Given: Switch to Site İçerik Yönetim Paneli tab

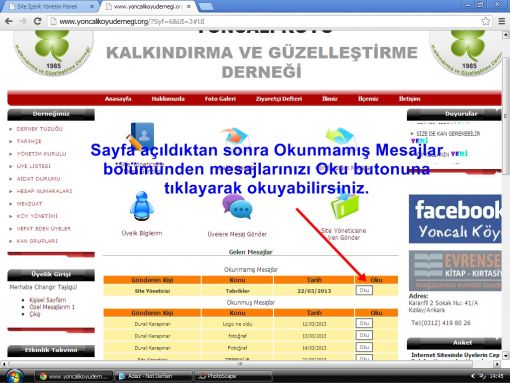Looking at the screenshot, I should click(x=49, y=6).
